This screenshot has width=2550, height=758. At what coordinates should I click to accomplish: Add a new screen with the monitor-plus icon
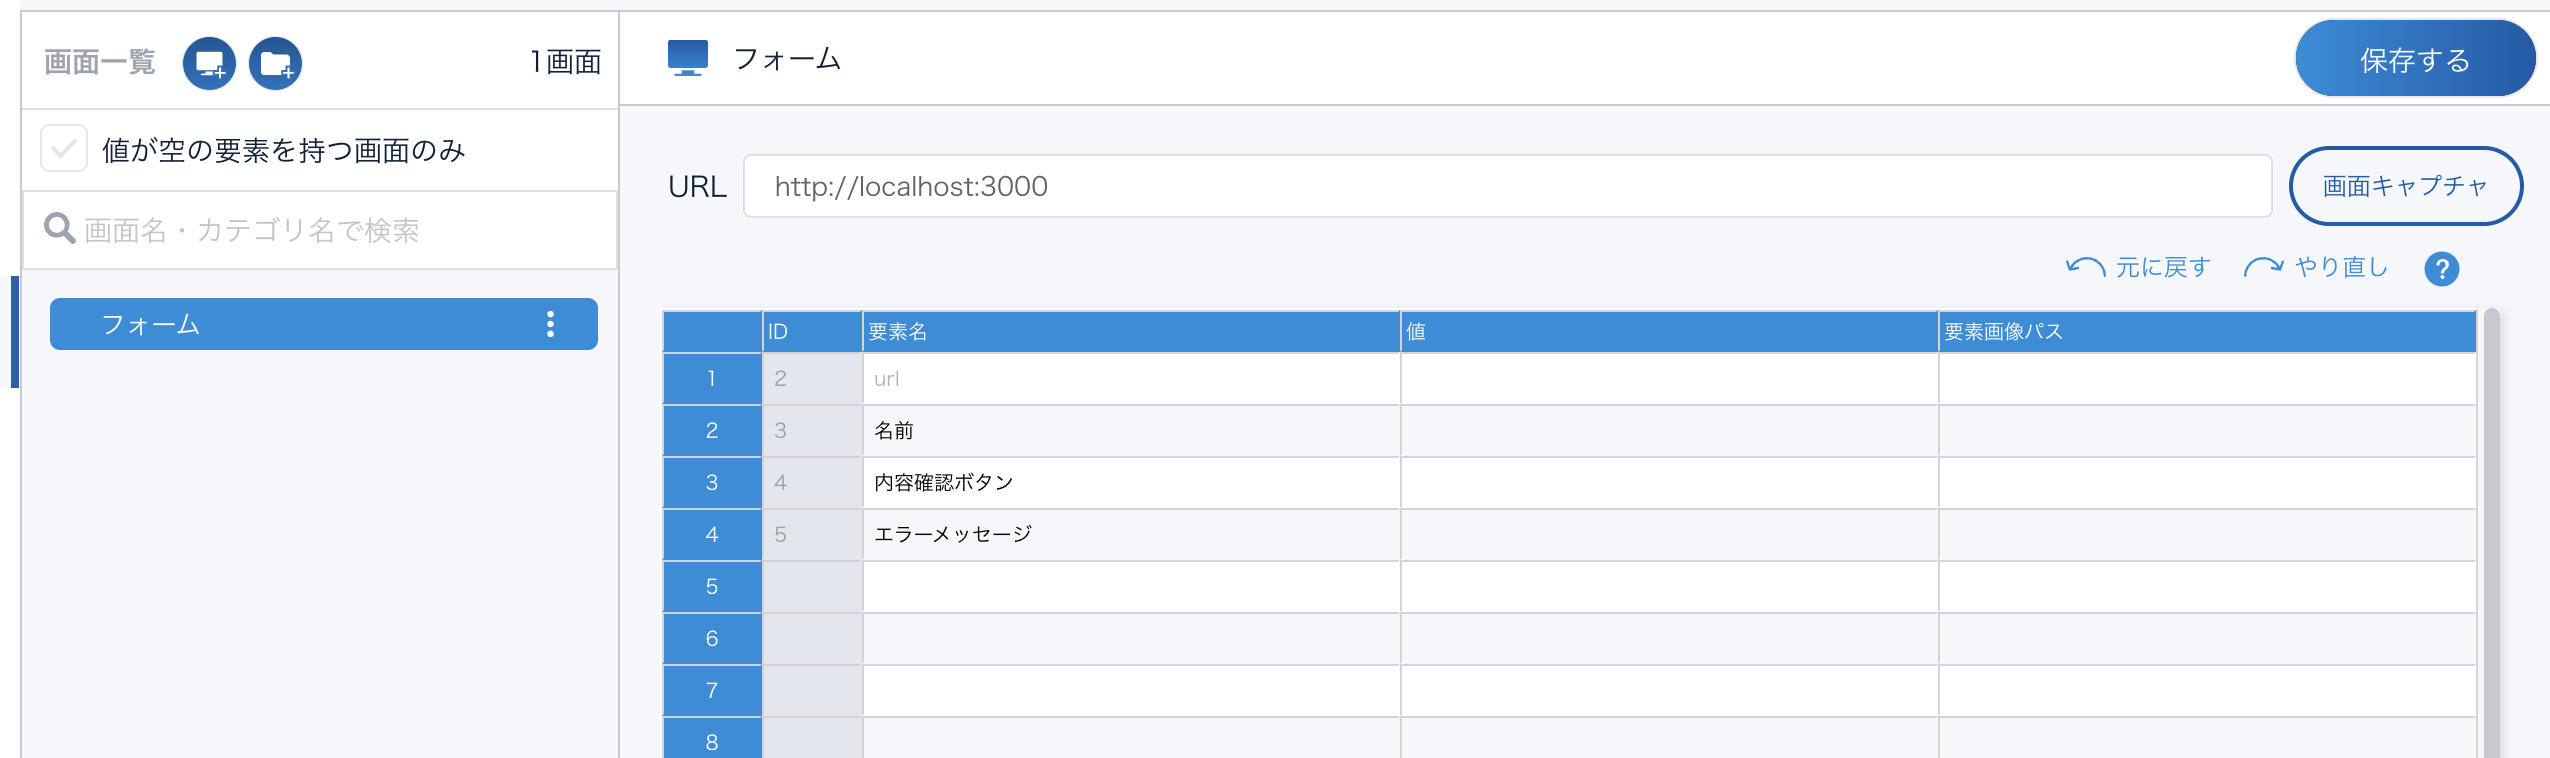pos(209,62)
